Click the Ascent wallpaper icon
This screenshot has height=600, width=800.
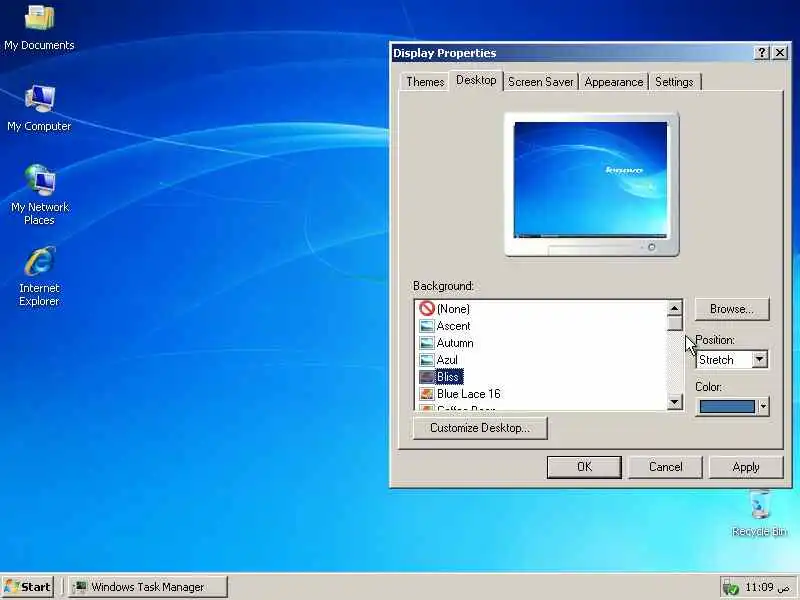click(427, 326)
